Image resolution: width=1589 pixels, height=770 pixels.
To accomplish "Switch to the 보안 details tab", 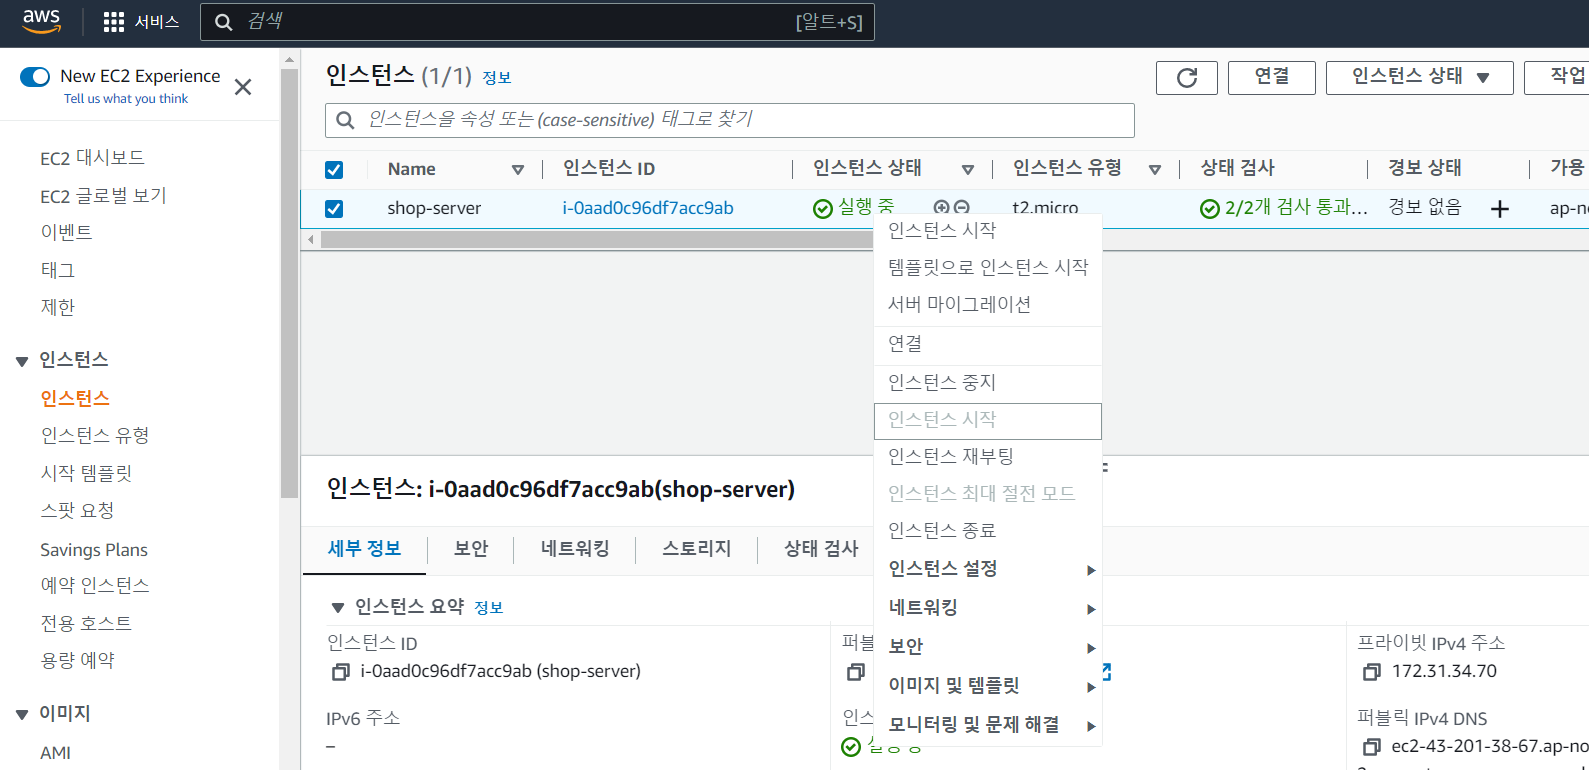I will pos(471,549).
